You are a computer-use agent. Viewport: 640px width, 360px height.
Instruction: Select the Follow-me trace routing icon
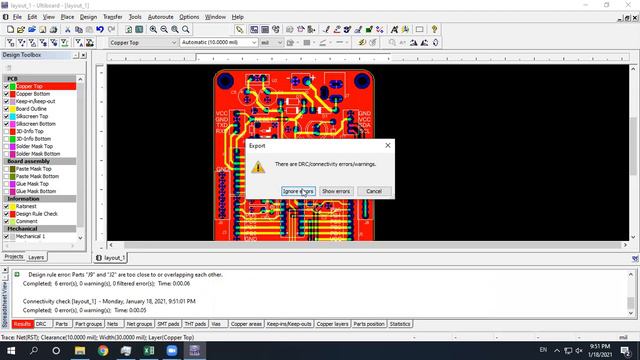point(337,29)
